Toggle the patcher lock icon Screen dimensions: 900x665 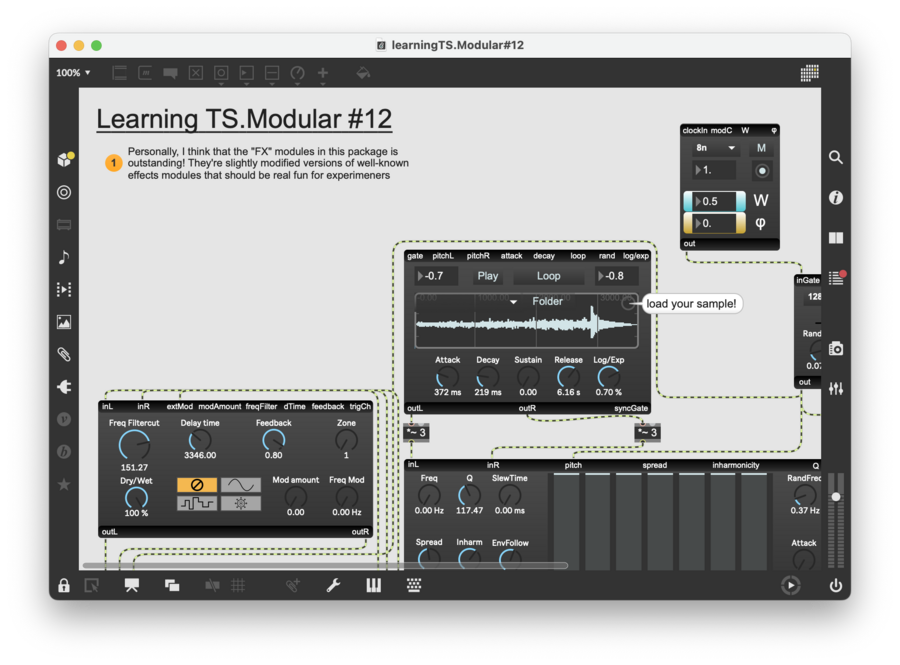click(x=64, y=586)
